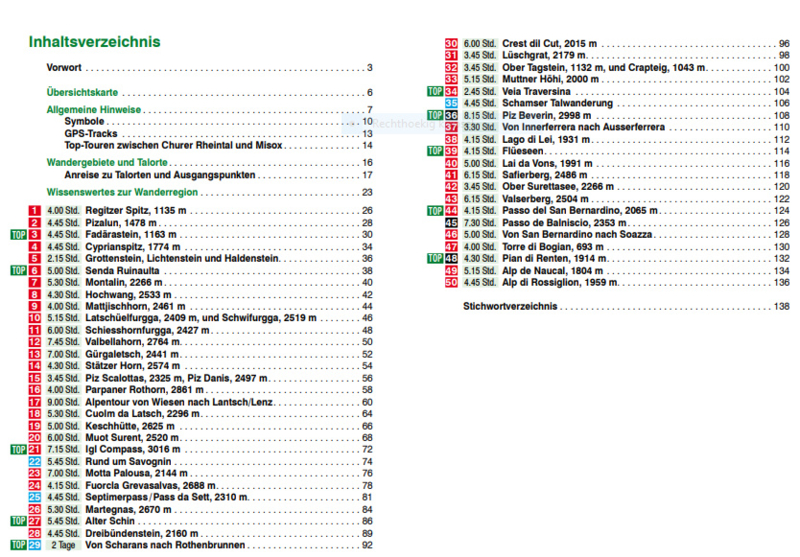The image size is (800, 557).
Task: Open Wandergebiete und Talorte section
Action: click(107, 163)
